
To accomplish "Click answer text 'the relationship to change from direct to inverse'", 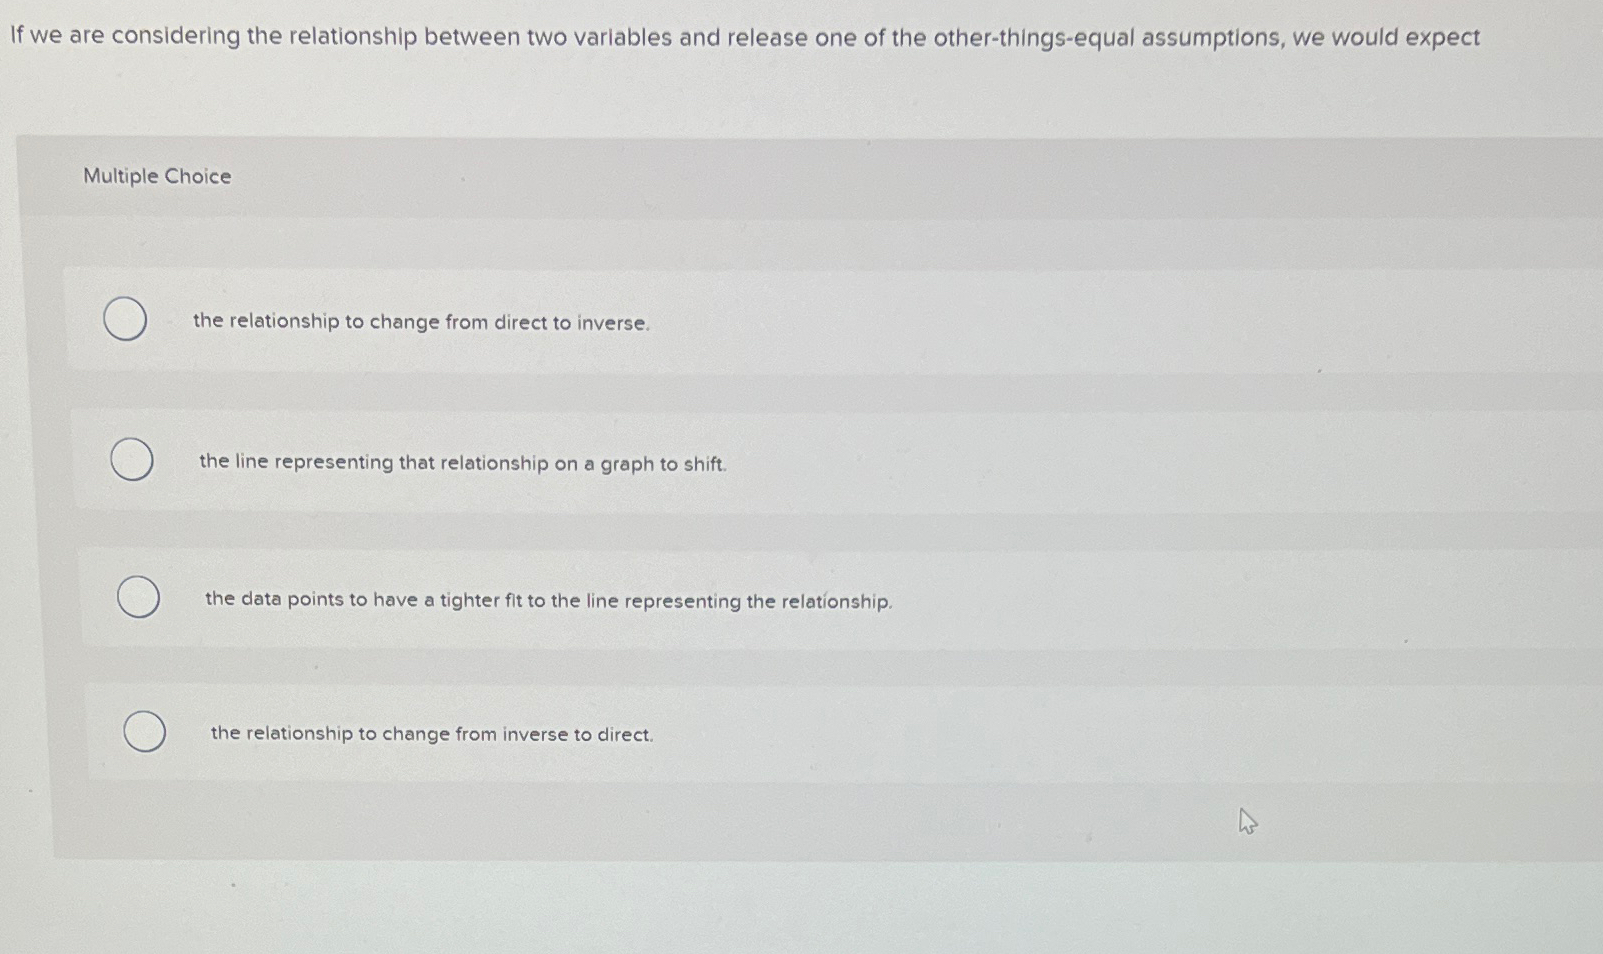I will pos(421,322).
